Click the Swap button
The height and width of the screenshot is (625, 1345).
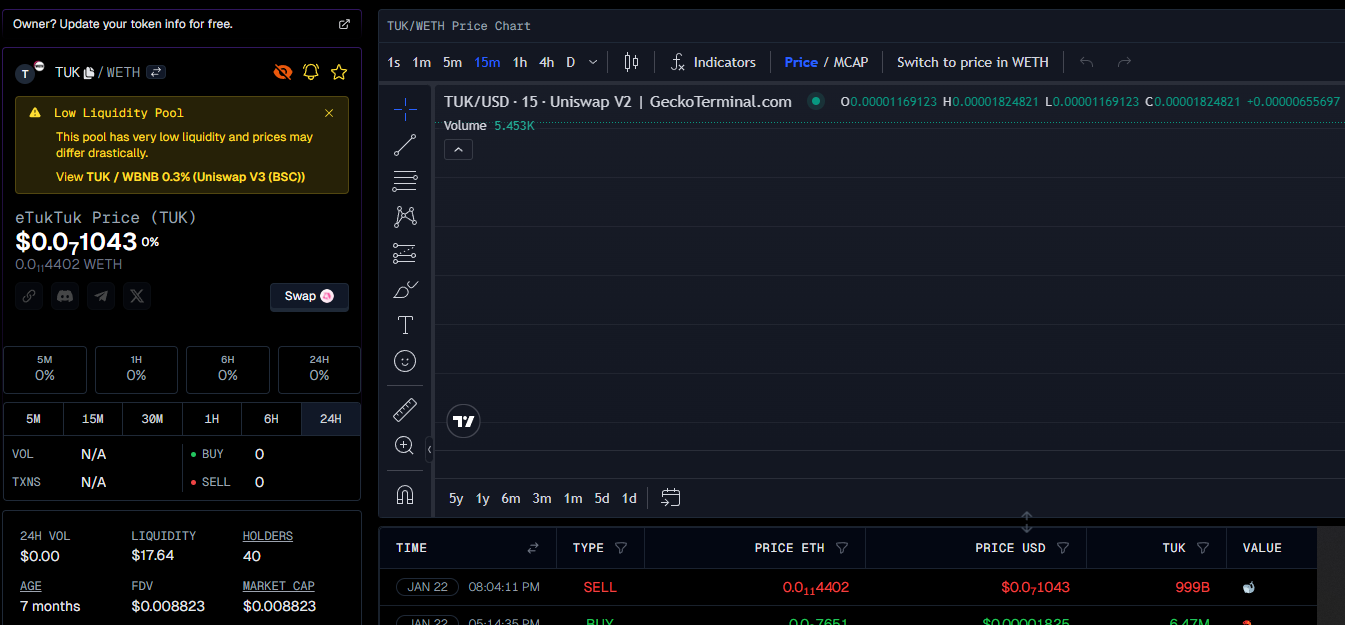(309, 296)
